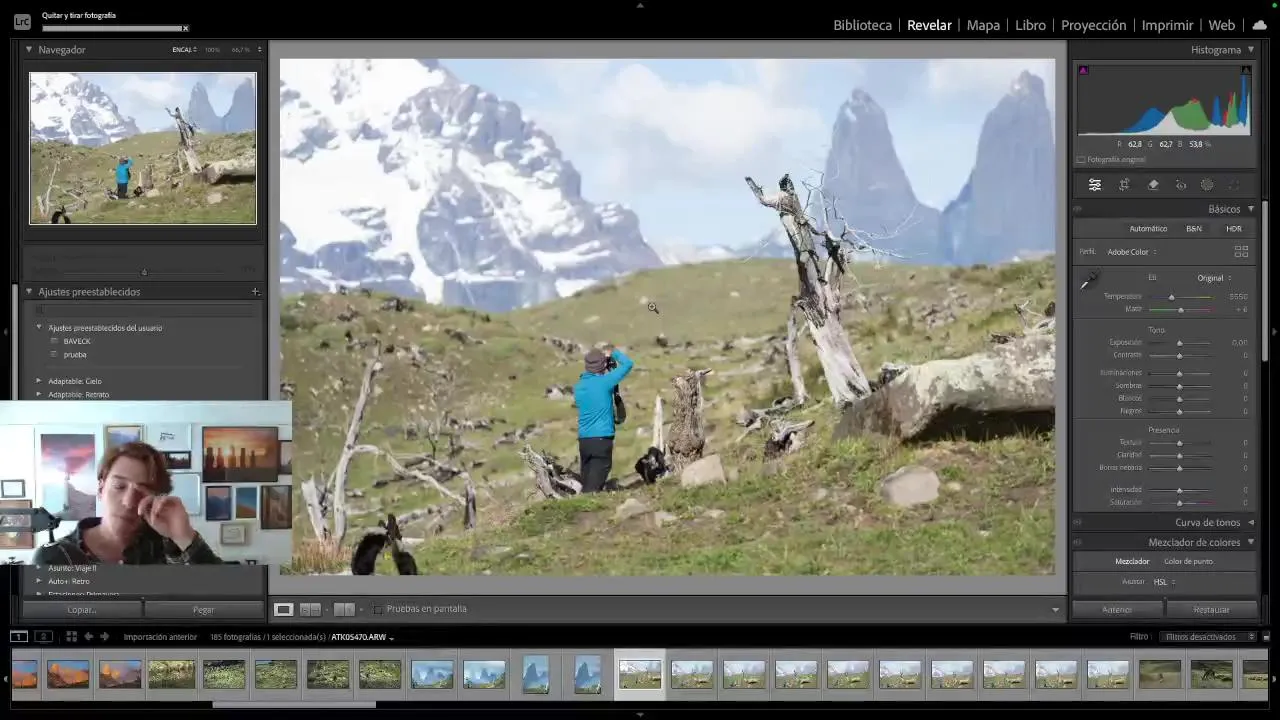Image resolution: width=1280 pixels, height=720 pixels.
Task: Toggle Fotografía original checkbox
Action: pyautogui.click(x=1081, y=160)
